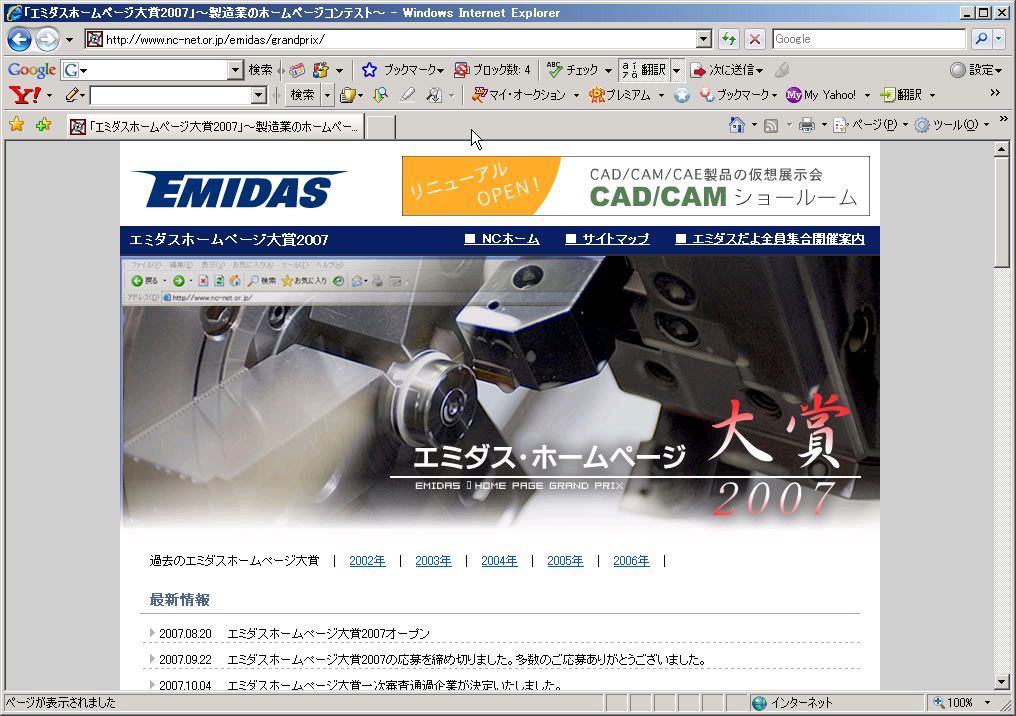Screen dimensions: 1016x716
Task: Open the 2005年 past award link
Action: (x=566, y=560)
